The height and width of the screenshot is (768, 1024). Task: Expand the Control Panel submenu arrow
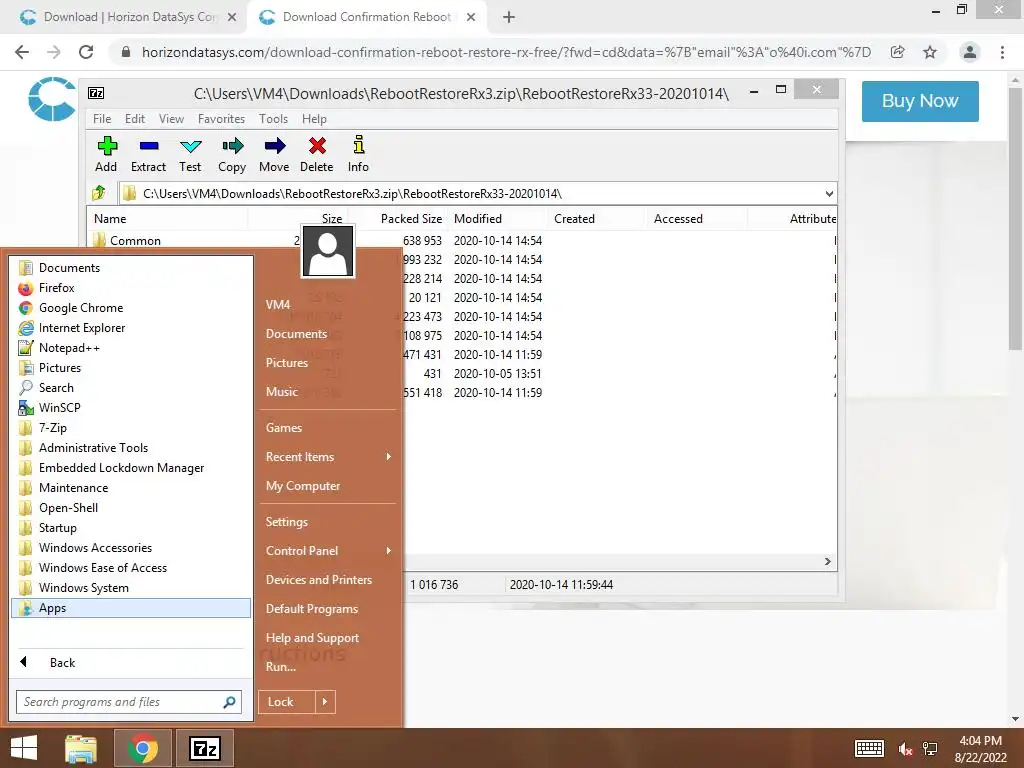(x=389, y=551)
